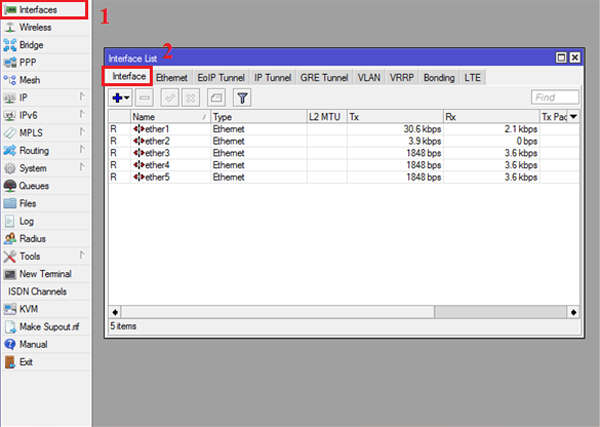
Task: Switch to the Bonding tab
Action: click(x=438, y=77)
